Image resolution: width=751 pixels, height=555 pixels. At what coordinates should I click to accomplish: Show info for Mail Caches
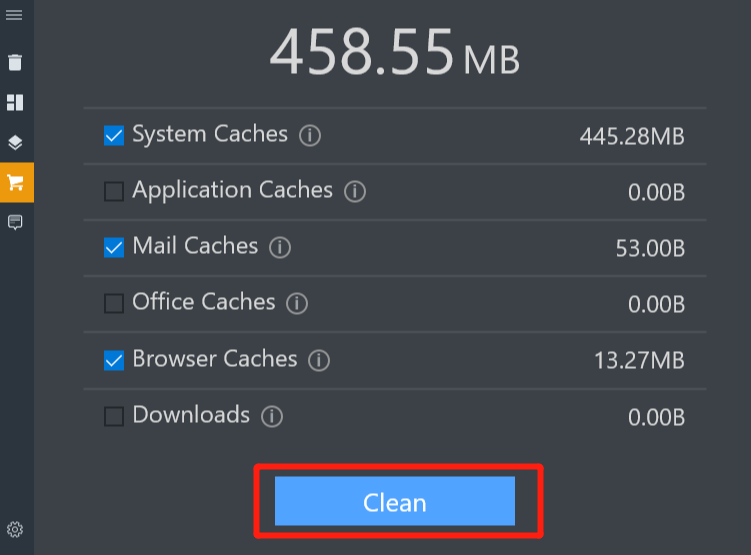(280, 248)
